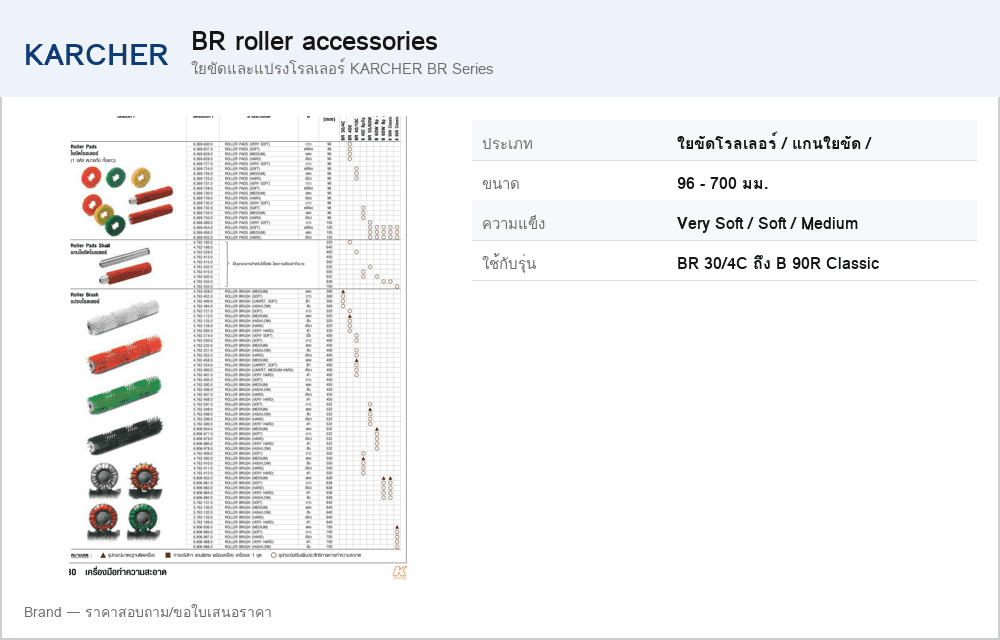Click the KARCHER brand logo
The width and height of the screenshot is (1000, 640).
tap(96, 55)
